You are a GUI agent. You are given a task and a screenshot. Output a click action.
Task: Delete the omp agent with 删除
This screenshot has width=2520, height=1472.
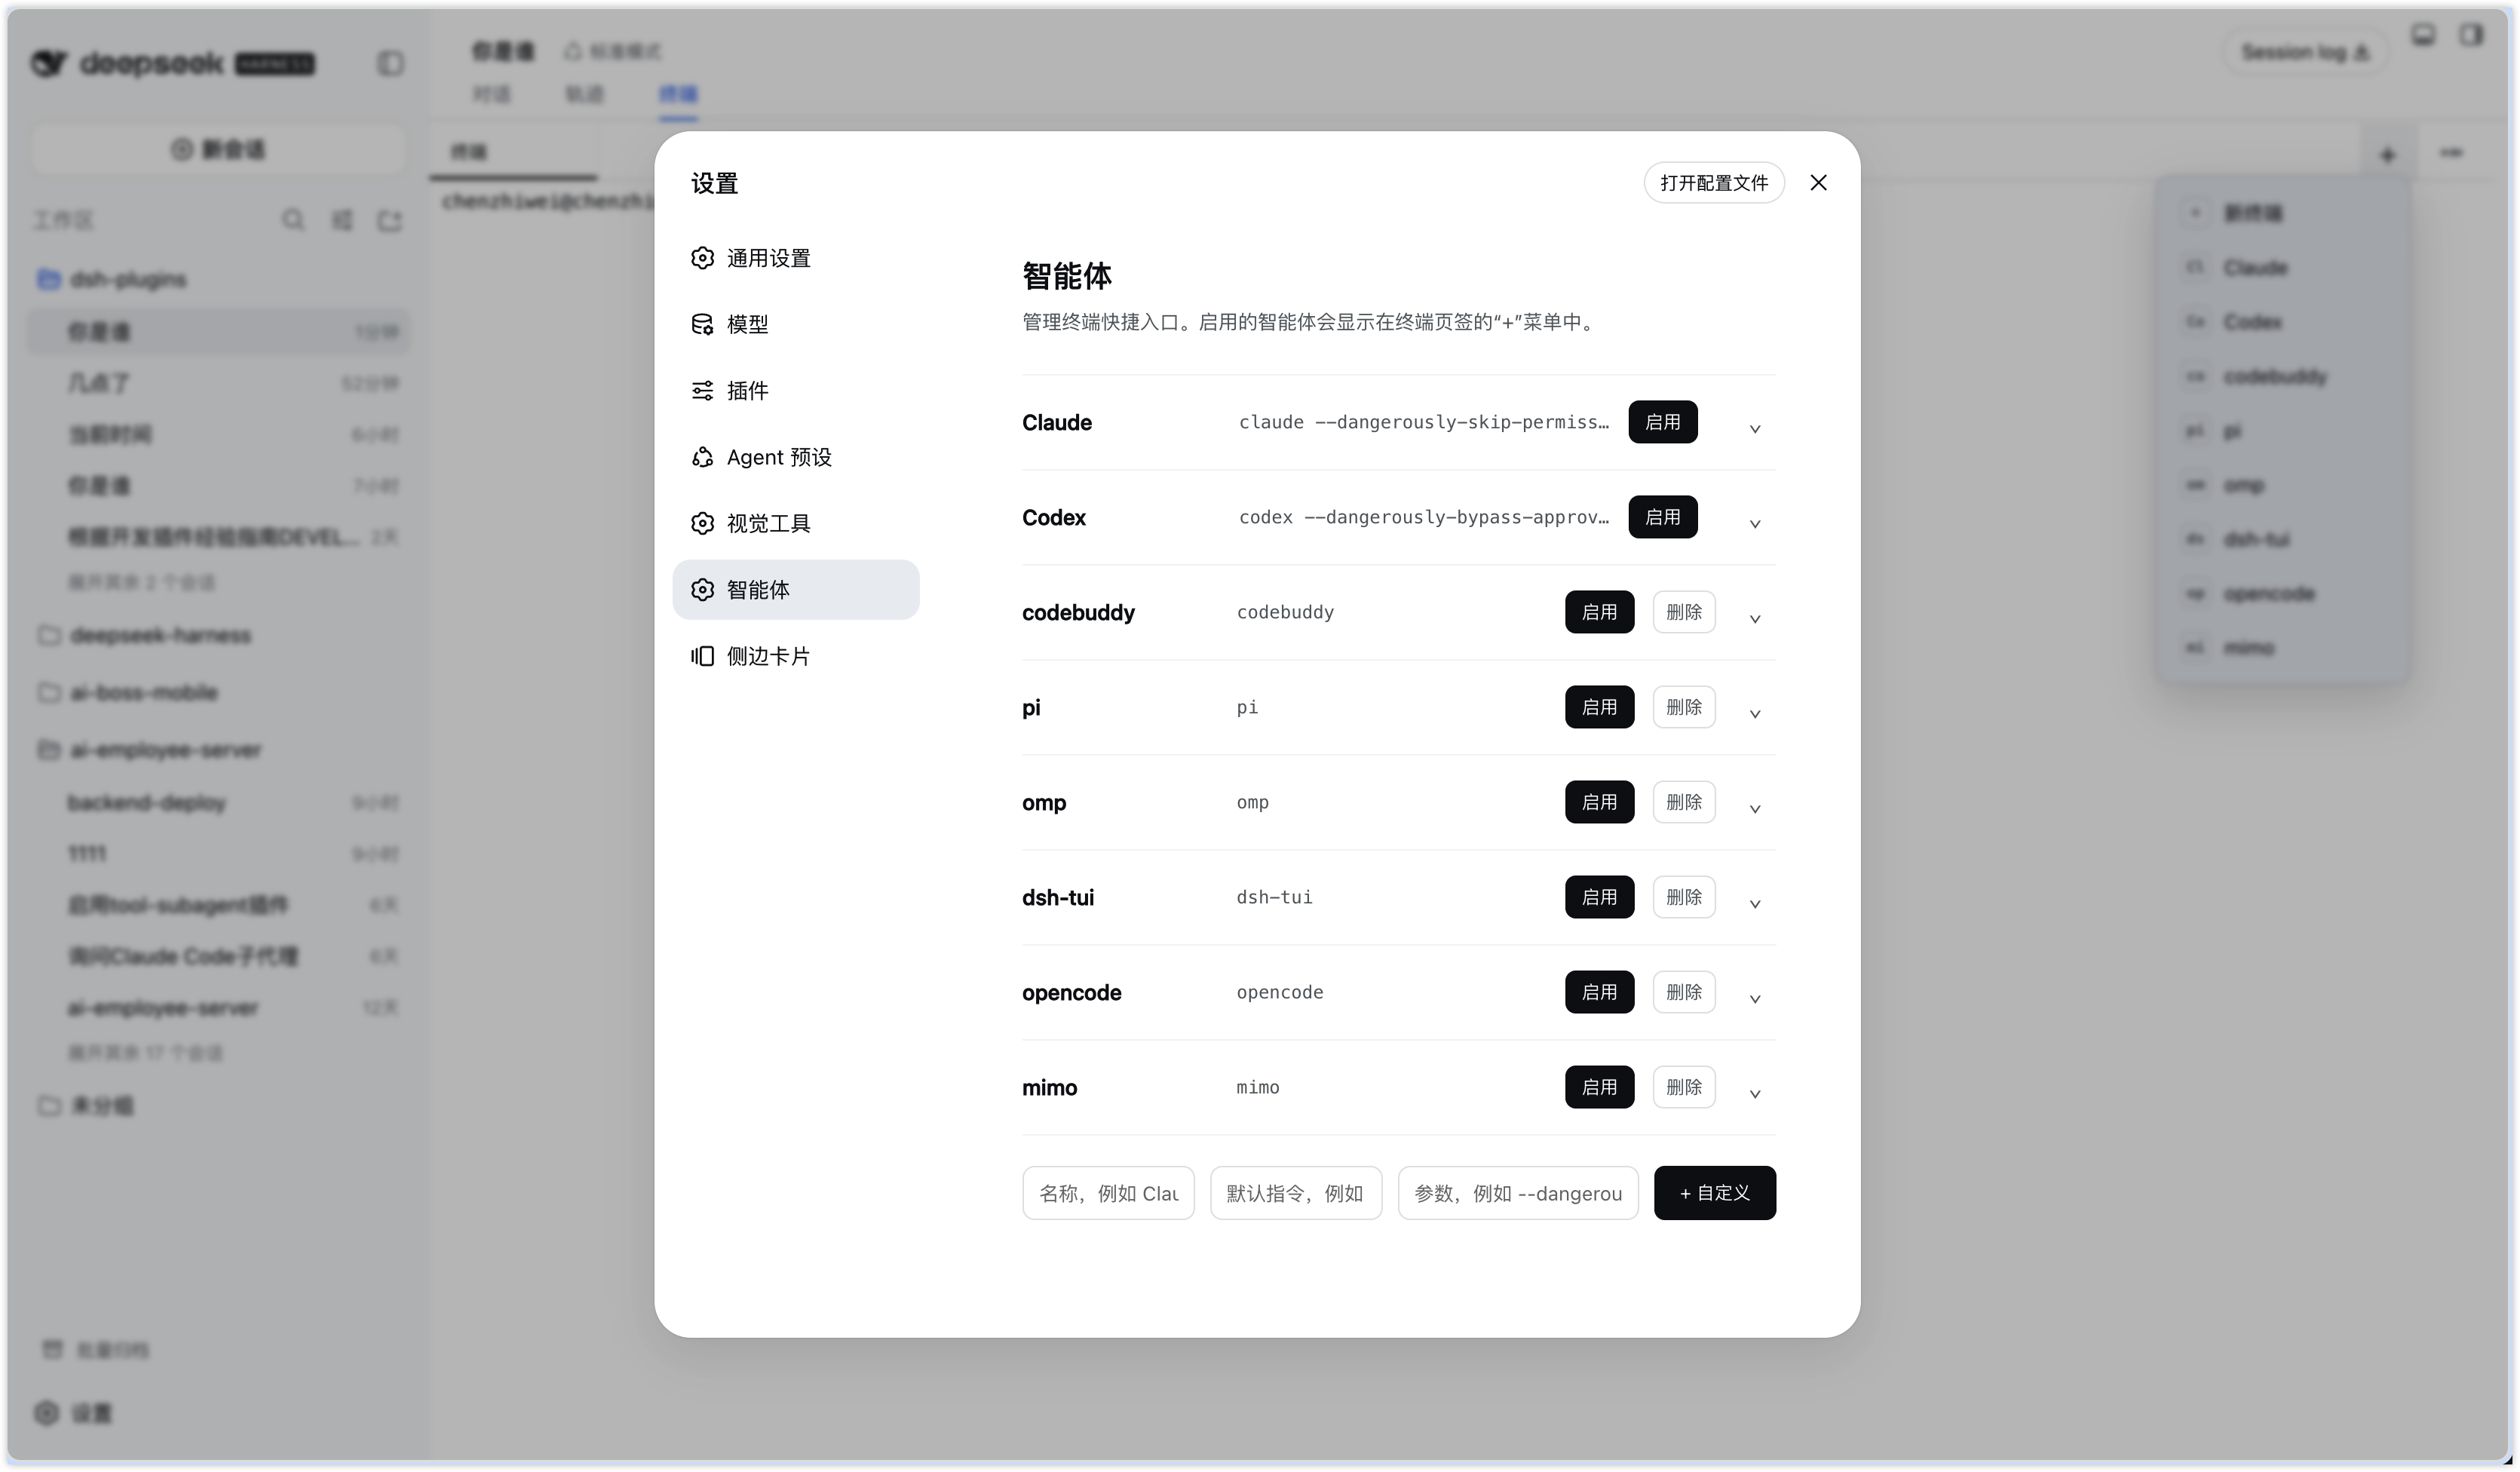pos(1684,802)
